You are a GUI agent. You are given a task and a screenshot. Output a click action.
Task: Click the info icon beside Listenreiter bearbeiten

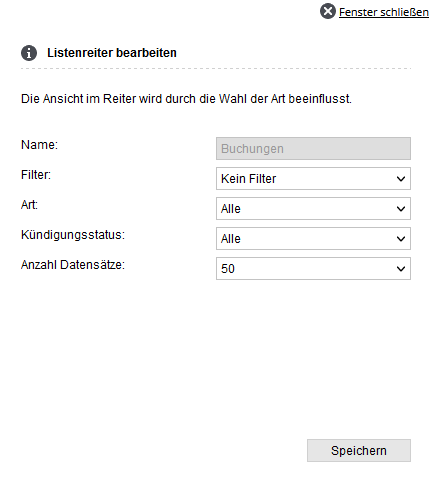[x=29, y=53]
